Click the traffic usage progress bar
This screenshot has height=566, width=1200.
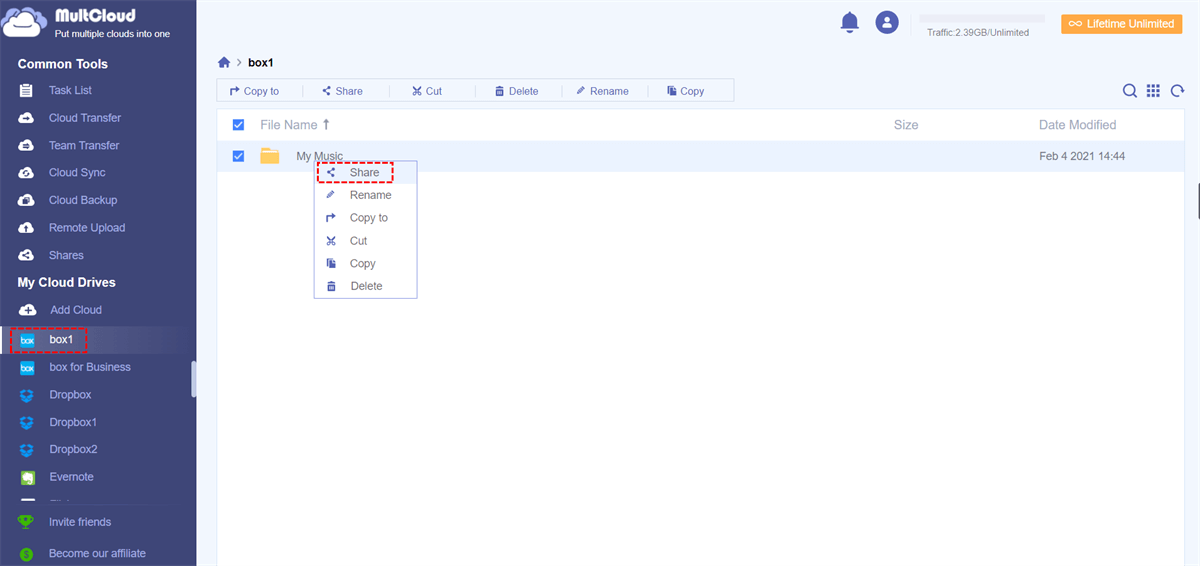(982, 18)
